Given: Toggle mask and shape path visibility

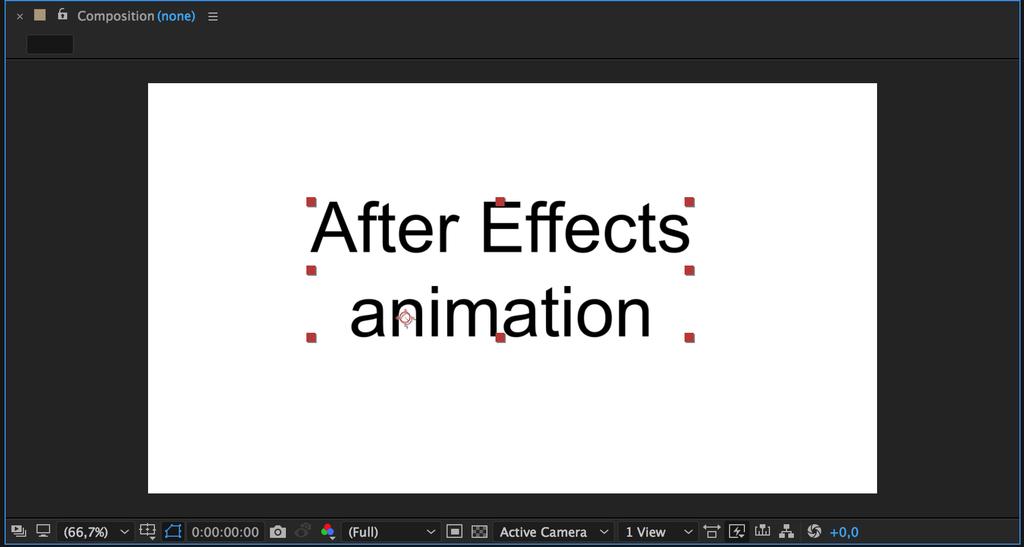Looking at the screenshot, I should pos(173,532).
